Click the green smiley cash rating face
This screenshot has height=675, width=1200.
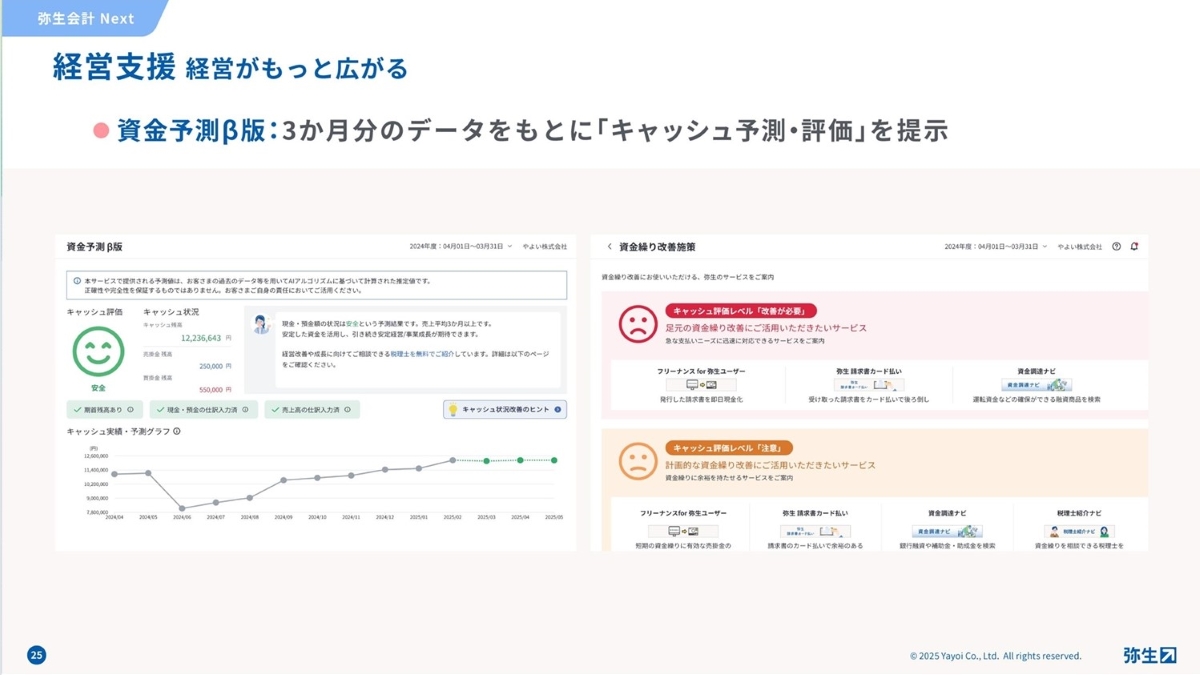97,351
